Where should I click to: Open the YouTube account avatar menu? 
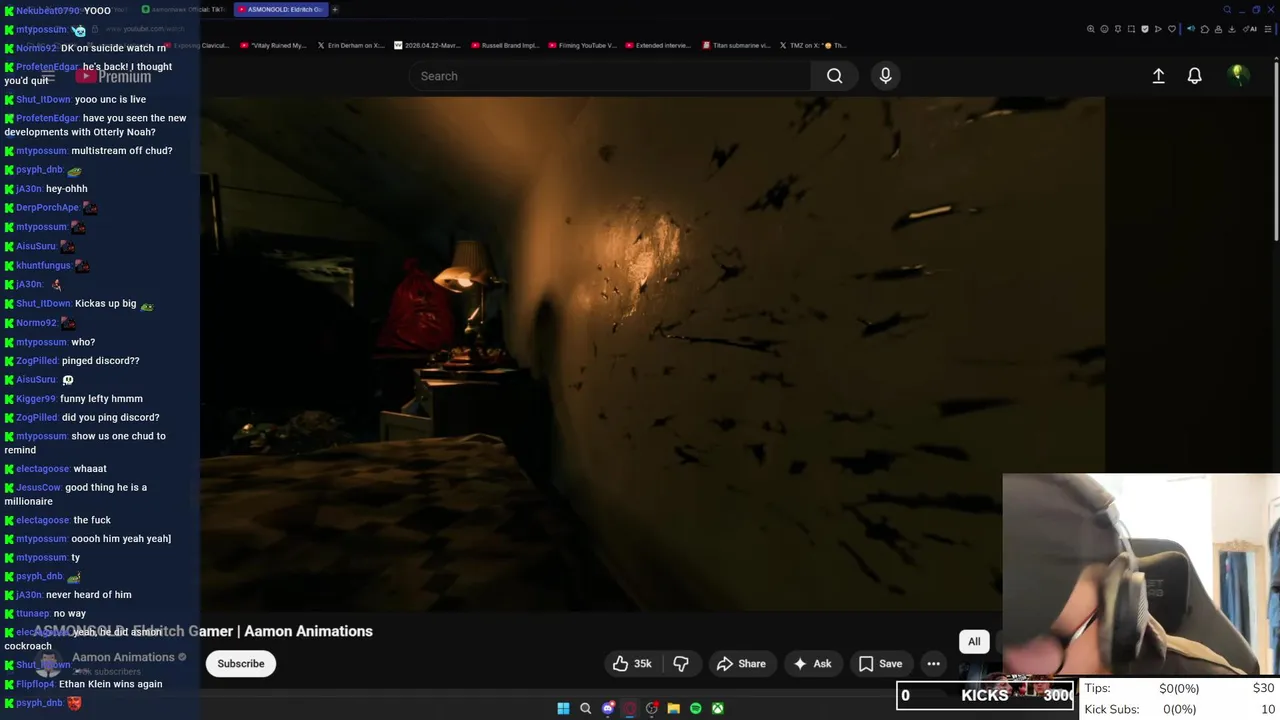pos(1238,76)
